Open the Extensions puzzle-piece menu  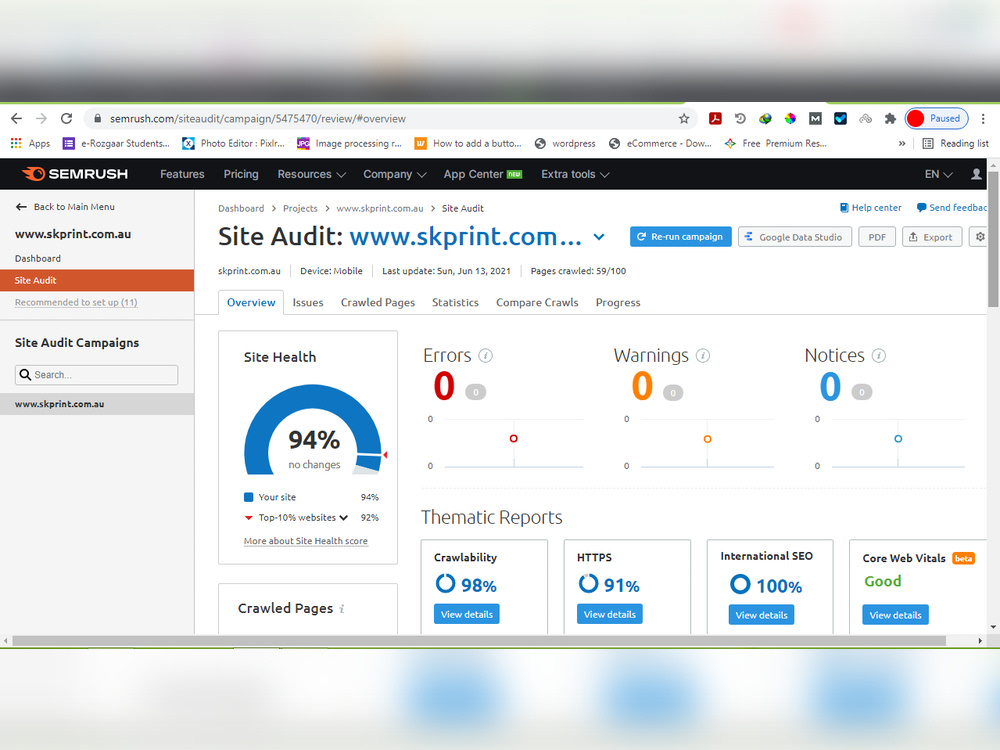coord(890,119)
